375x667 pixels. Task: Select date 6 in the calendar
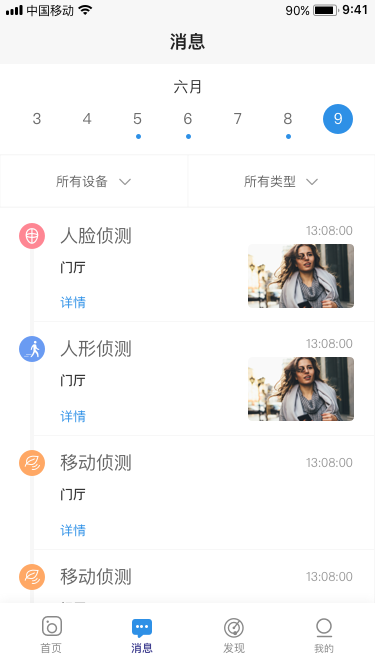point(188,119)
